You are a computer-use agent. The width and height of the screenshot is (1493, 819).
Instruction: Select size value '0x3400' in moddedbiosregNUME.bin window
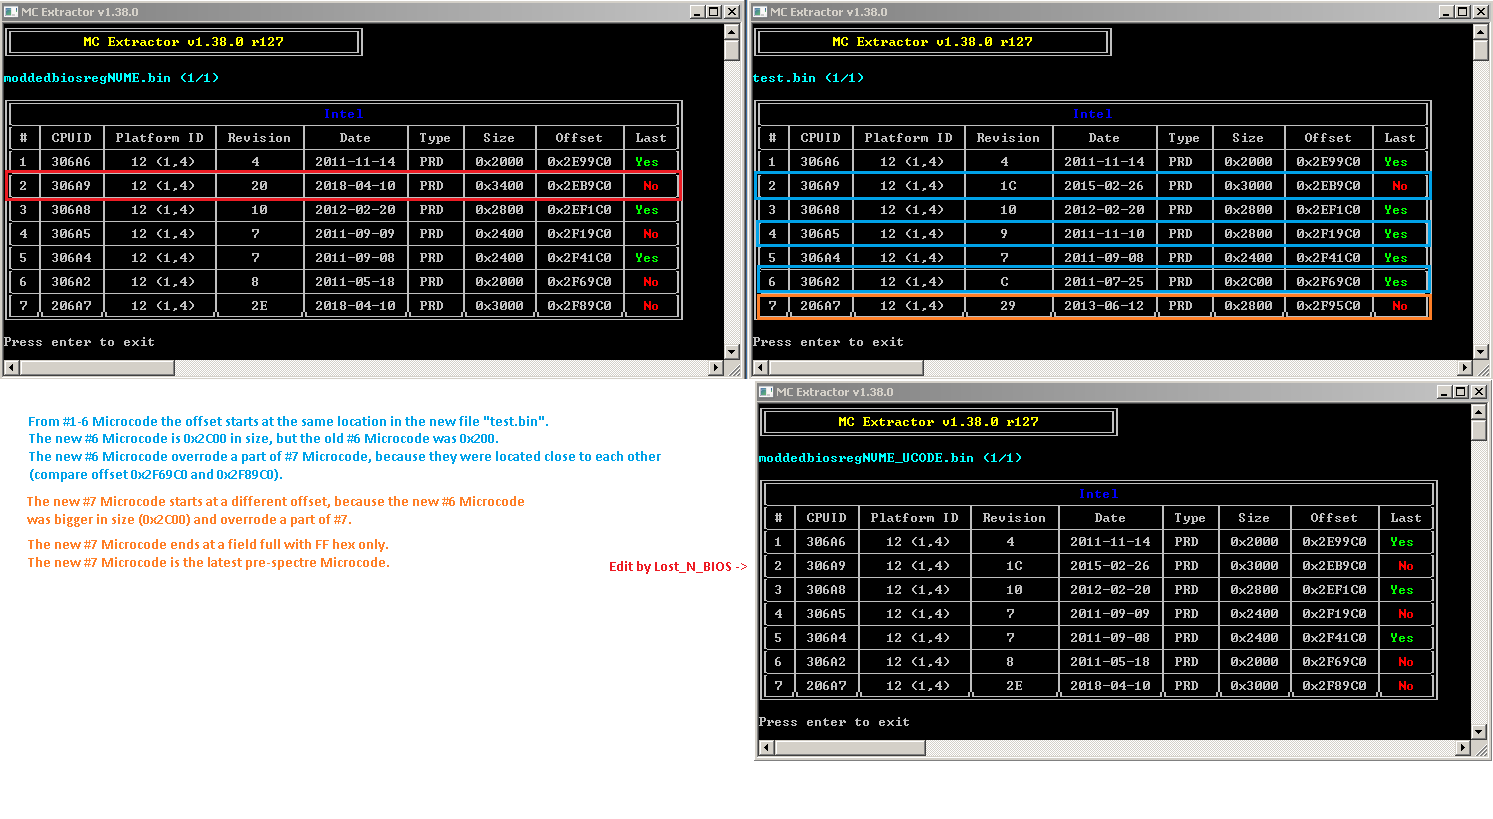tap(499, 186)
